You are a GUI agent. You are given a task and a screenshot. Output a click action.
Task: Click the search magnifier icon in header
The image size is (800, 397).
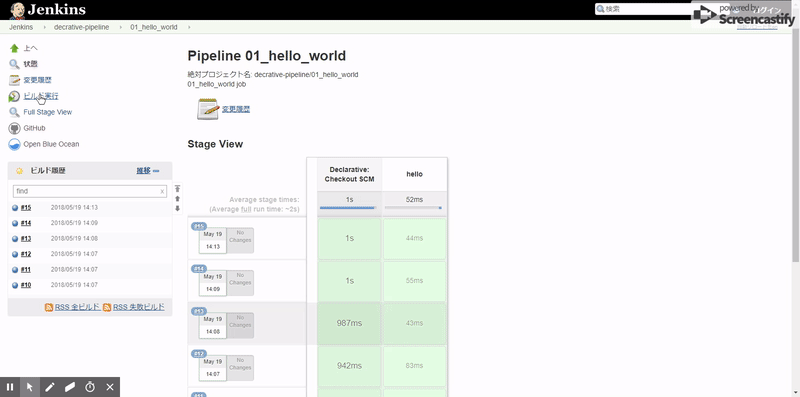tap(601, 9)
